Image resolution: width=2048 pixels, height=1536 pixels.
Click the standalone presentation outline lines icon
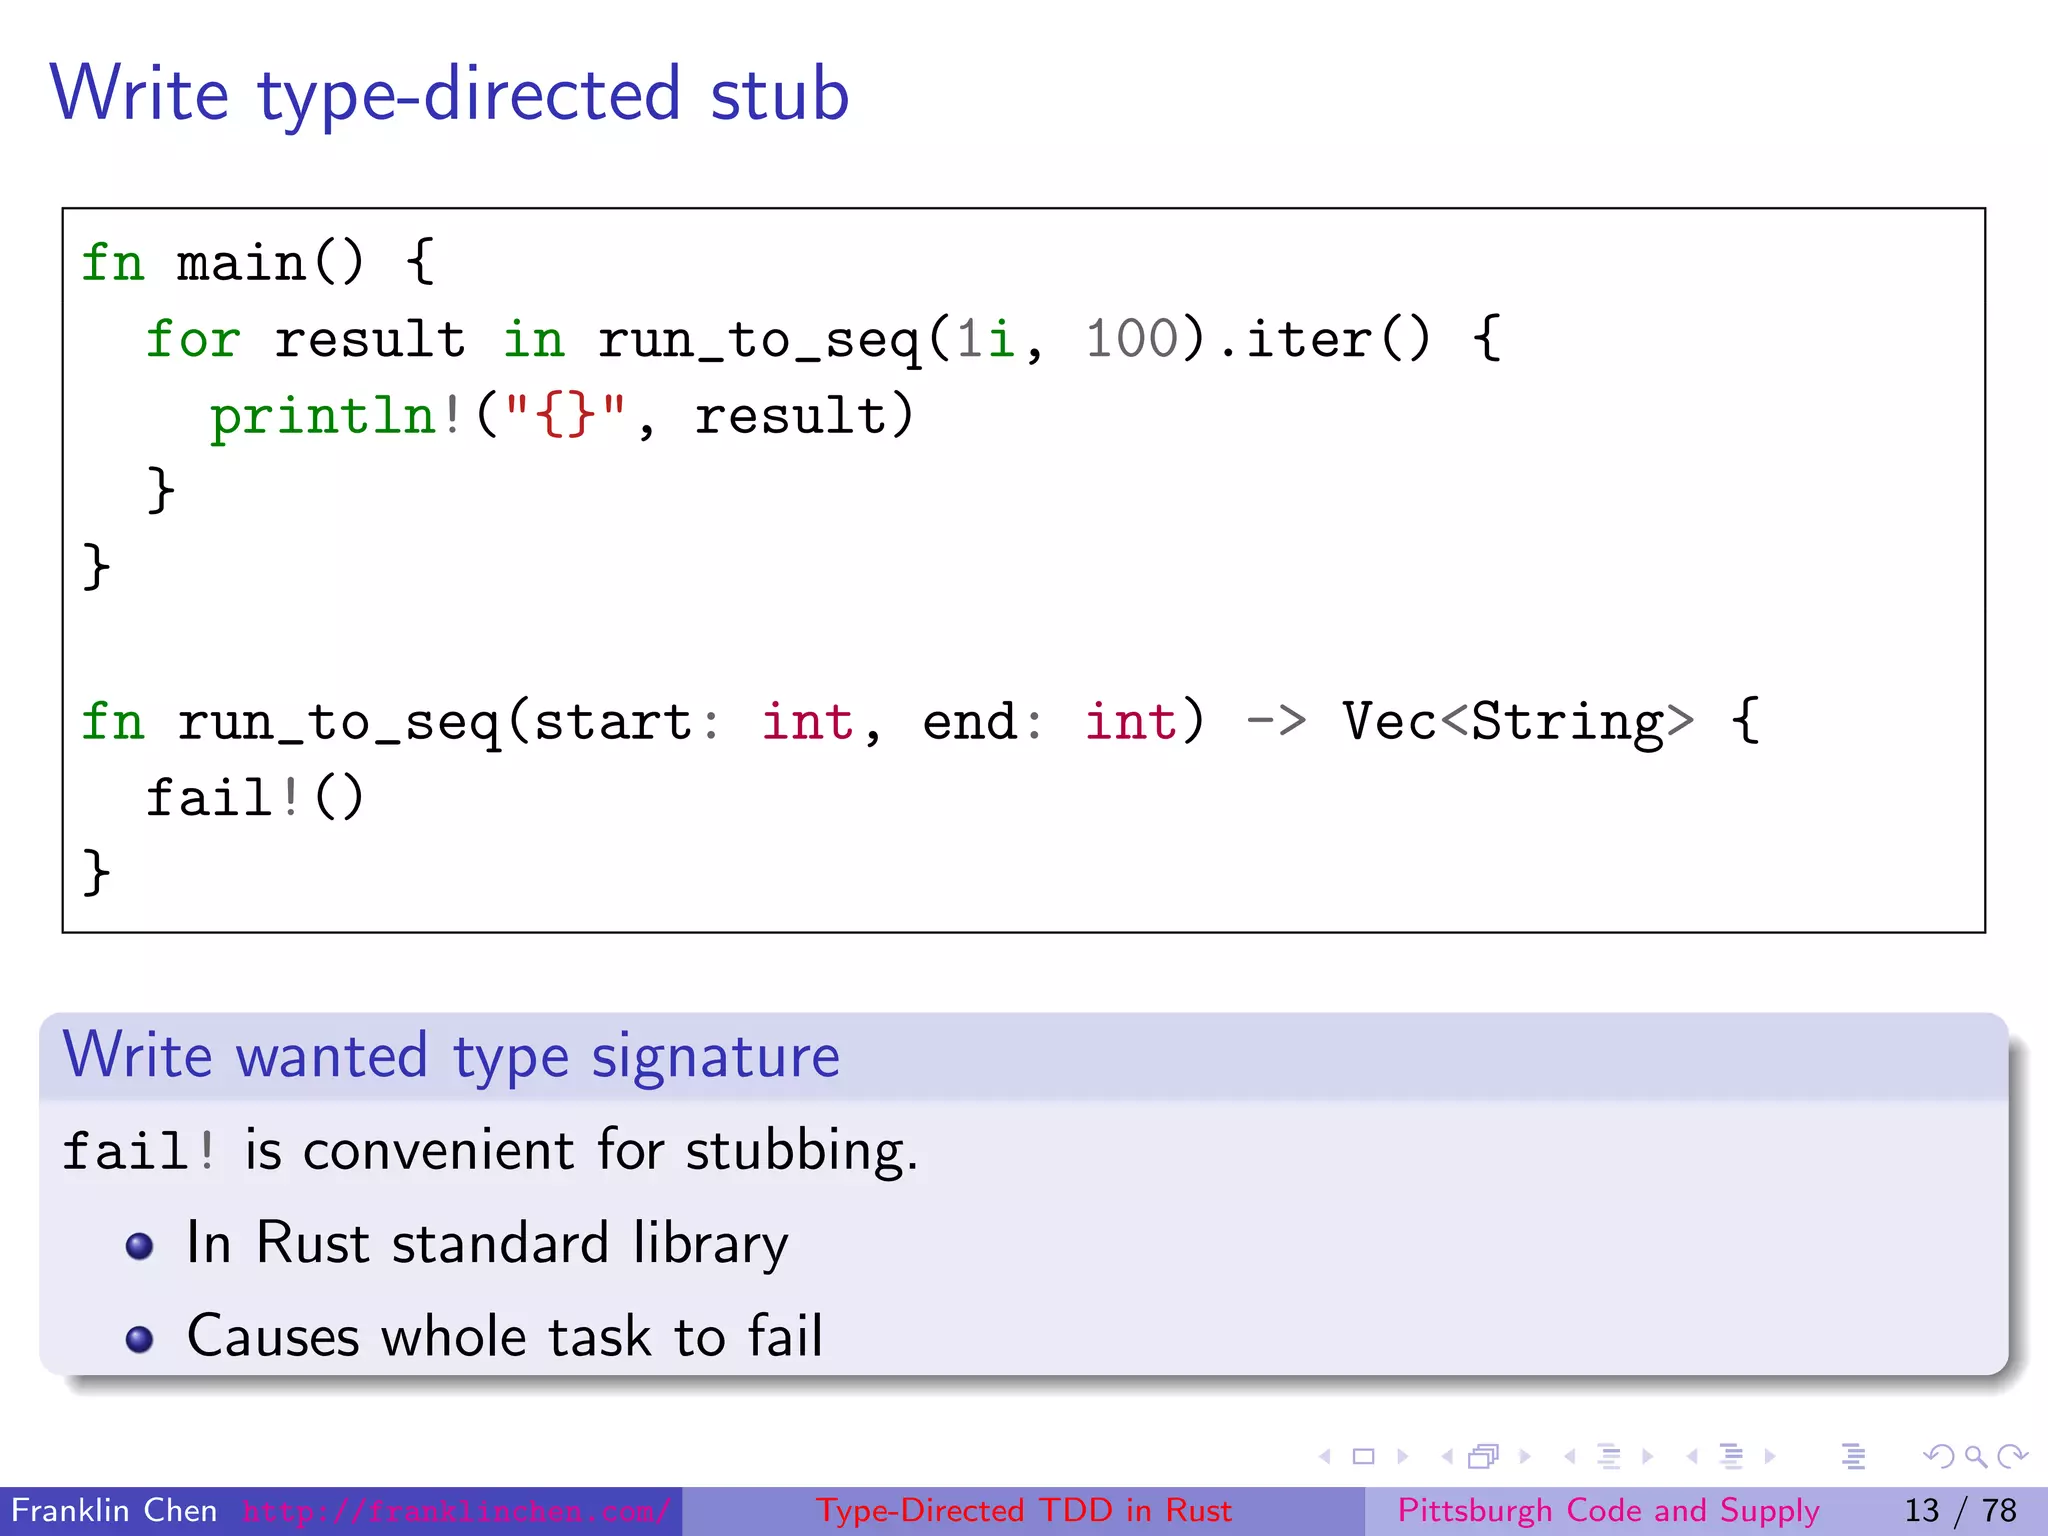point(1854,1457)
